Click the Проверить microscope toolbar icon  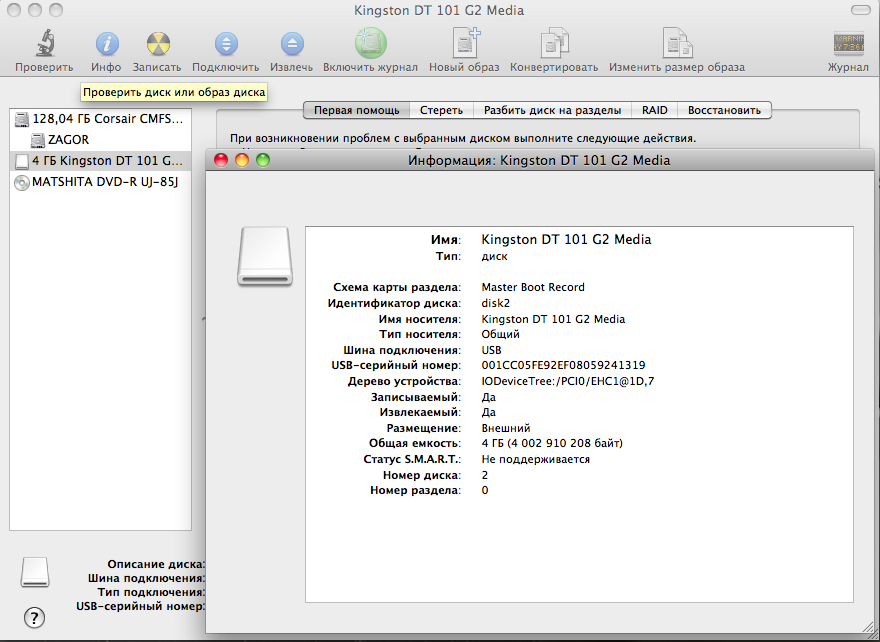[x=45, y=43]
